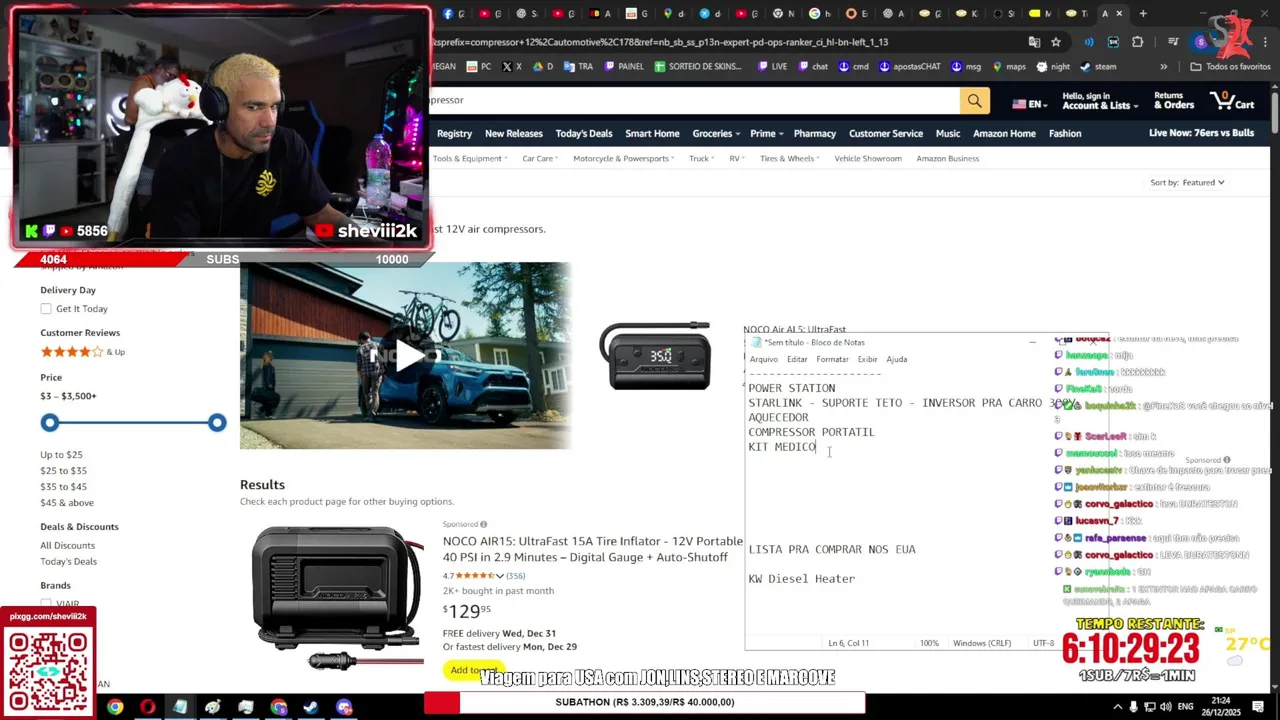The height and width of the screenshot is (720, 1280).
Task: Open the Chrome extensions puzzle icon
Action: (x=1137, y=42)
